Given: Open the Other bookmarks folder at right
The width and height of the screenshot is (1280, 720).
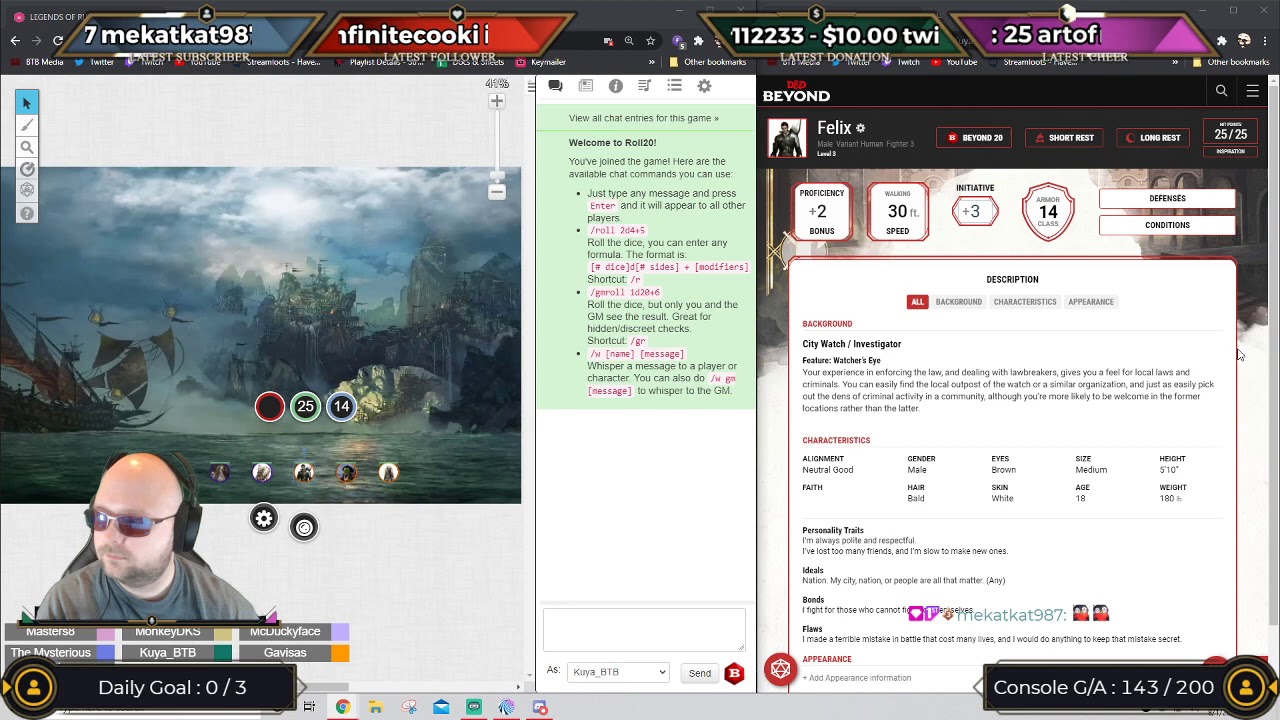Looking at the screenshot, I should (x=1231, y=62).
